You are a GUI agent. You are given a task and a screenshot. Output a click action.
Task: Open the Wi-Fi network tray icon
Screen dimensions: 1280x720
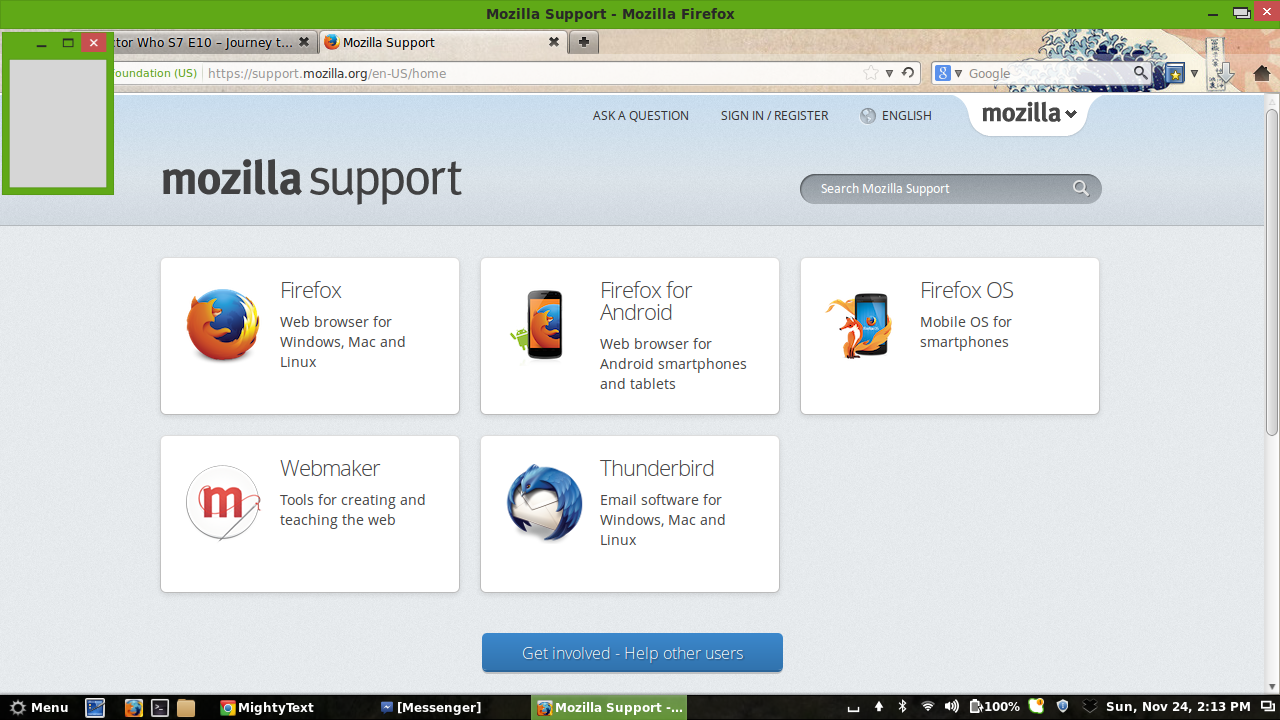[928, 707]
